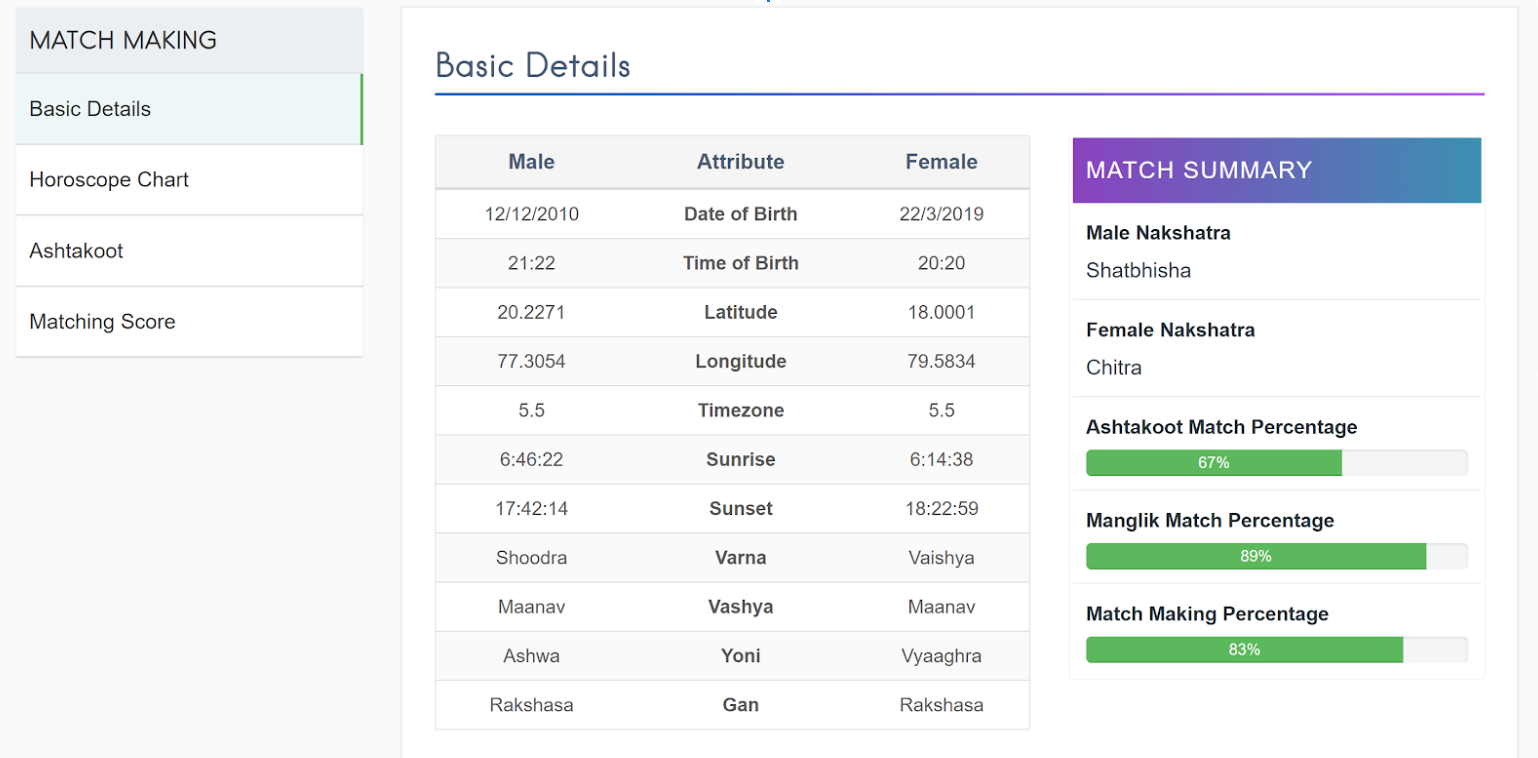1538x758 pixels.
Task: Click the Varna attribute row label
Action: pos(740,558)
